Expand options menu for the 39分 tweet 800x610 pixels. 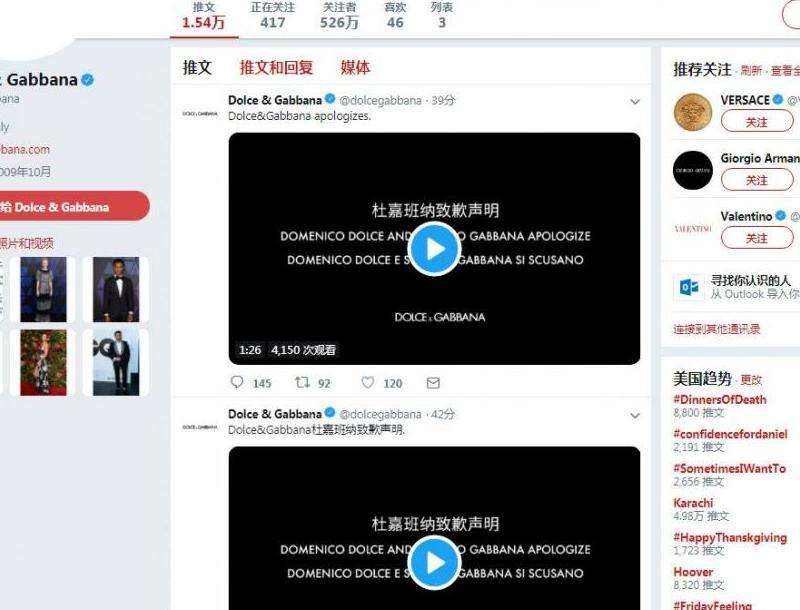pyautogui.click(x=635, y=102)
